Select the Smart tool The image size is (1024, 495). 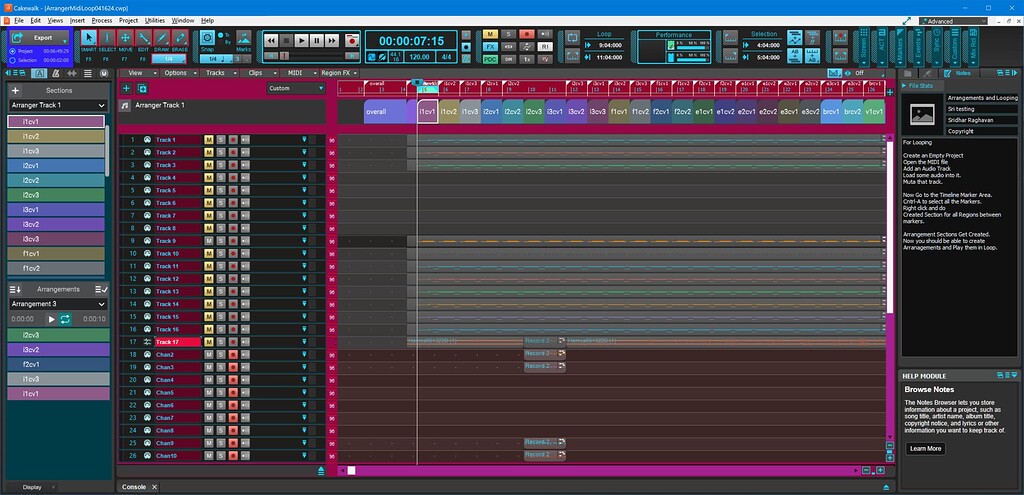pyautogui.click(x=89, y=39)
